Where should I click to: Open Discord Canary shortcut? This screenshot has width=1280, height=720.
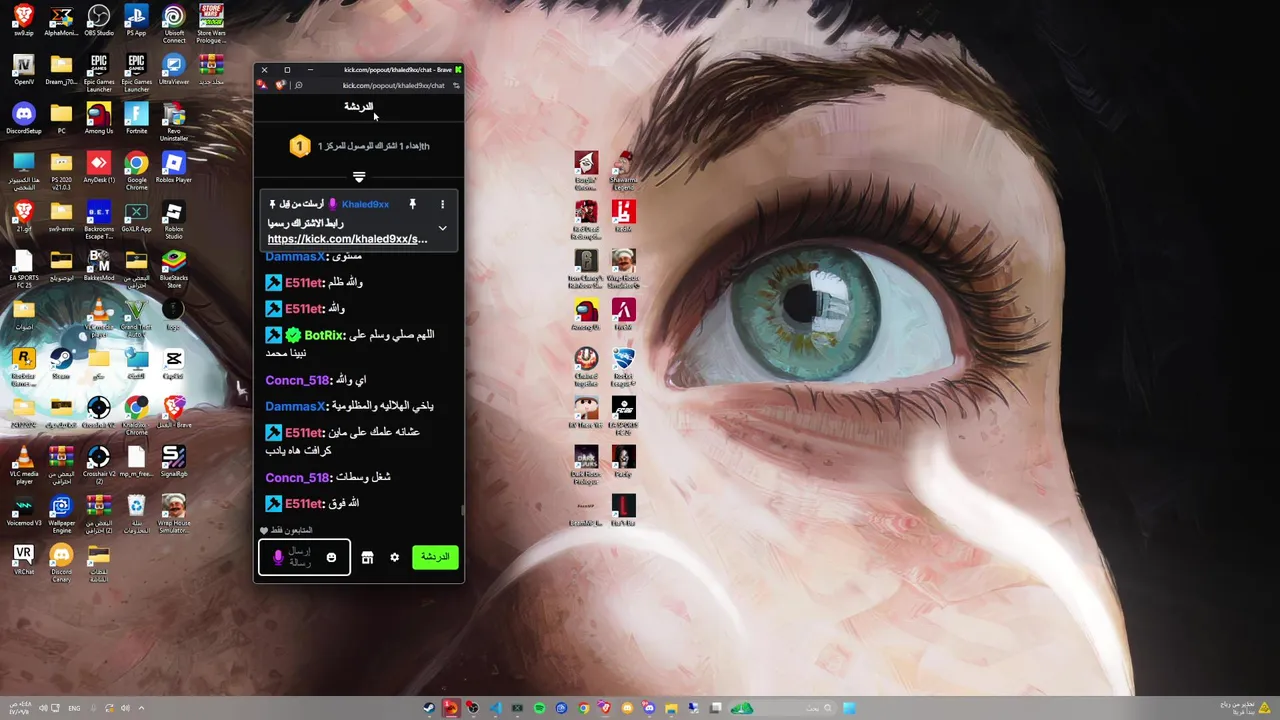click(x=61, y=563)
